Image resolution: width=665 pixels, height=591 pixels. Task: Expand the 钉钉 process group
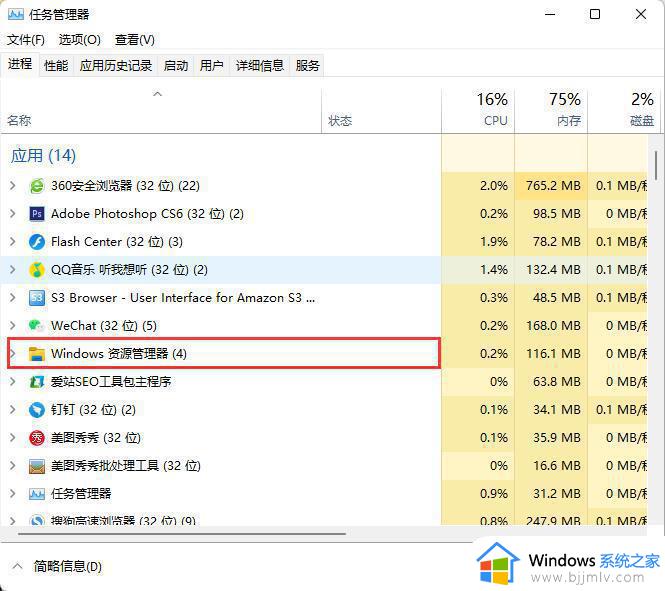point(13,410)
